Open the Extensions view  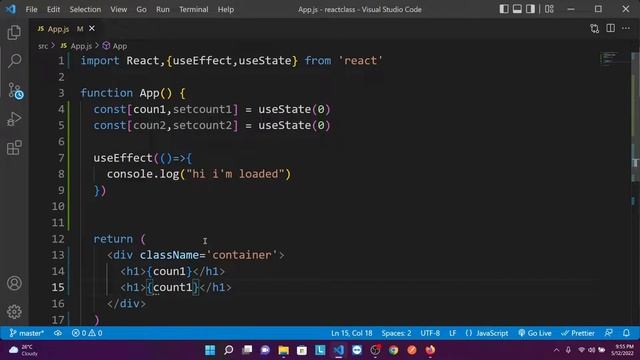pos(14,148)
